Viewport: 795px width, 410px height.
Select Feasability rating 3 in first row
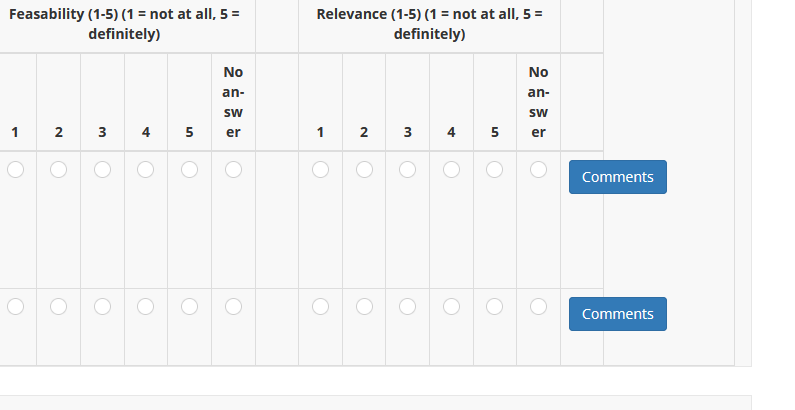tap(102, 170)
